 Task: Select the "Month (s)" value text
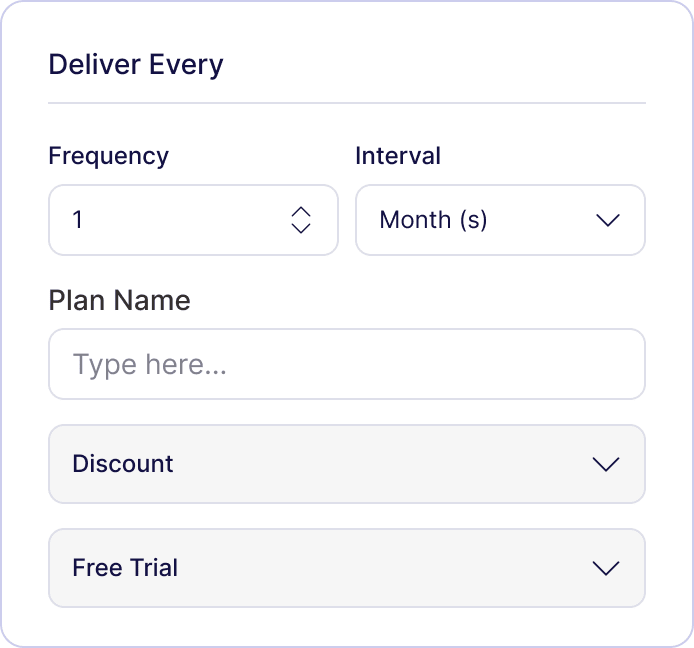pos(433,220)
